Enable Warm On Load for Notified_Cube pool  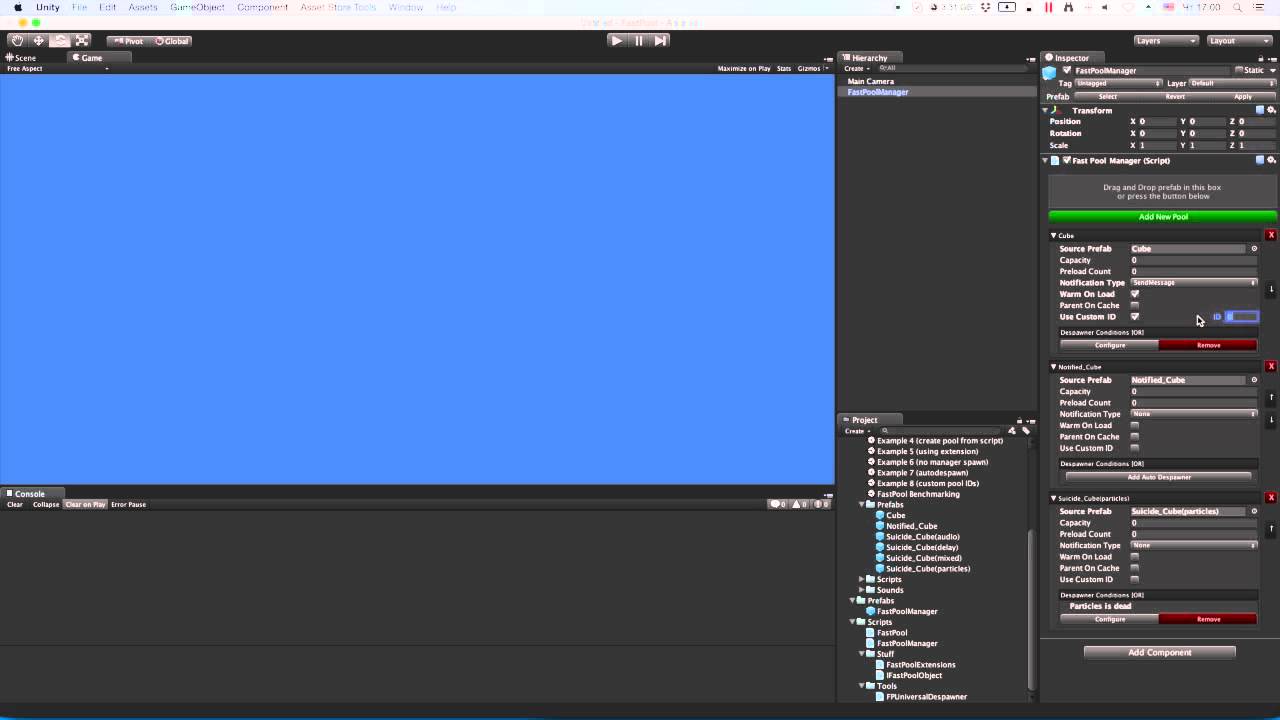click(x=1134, y=425)
